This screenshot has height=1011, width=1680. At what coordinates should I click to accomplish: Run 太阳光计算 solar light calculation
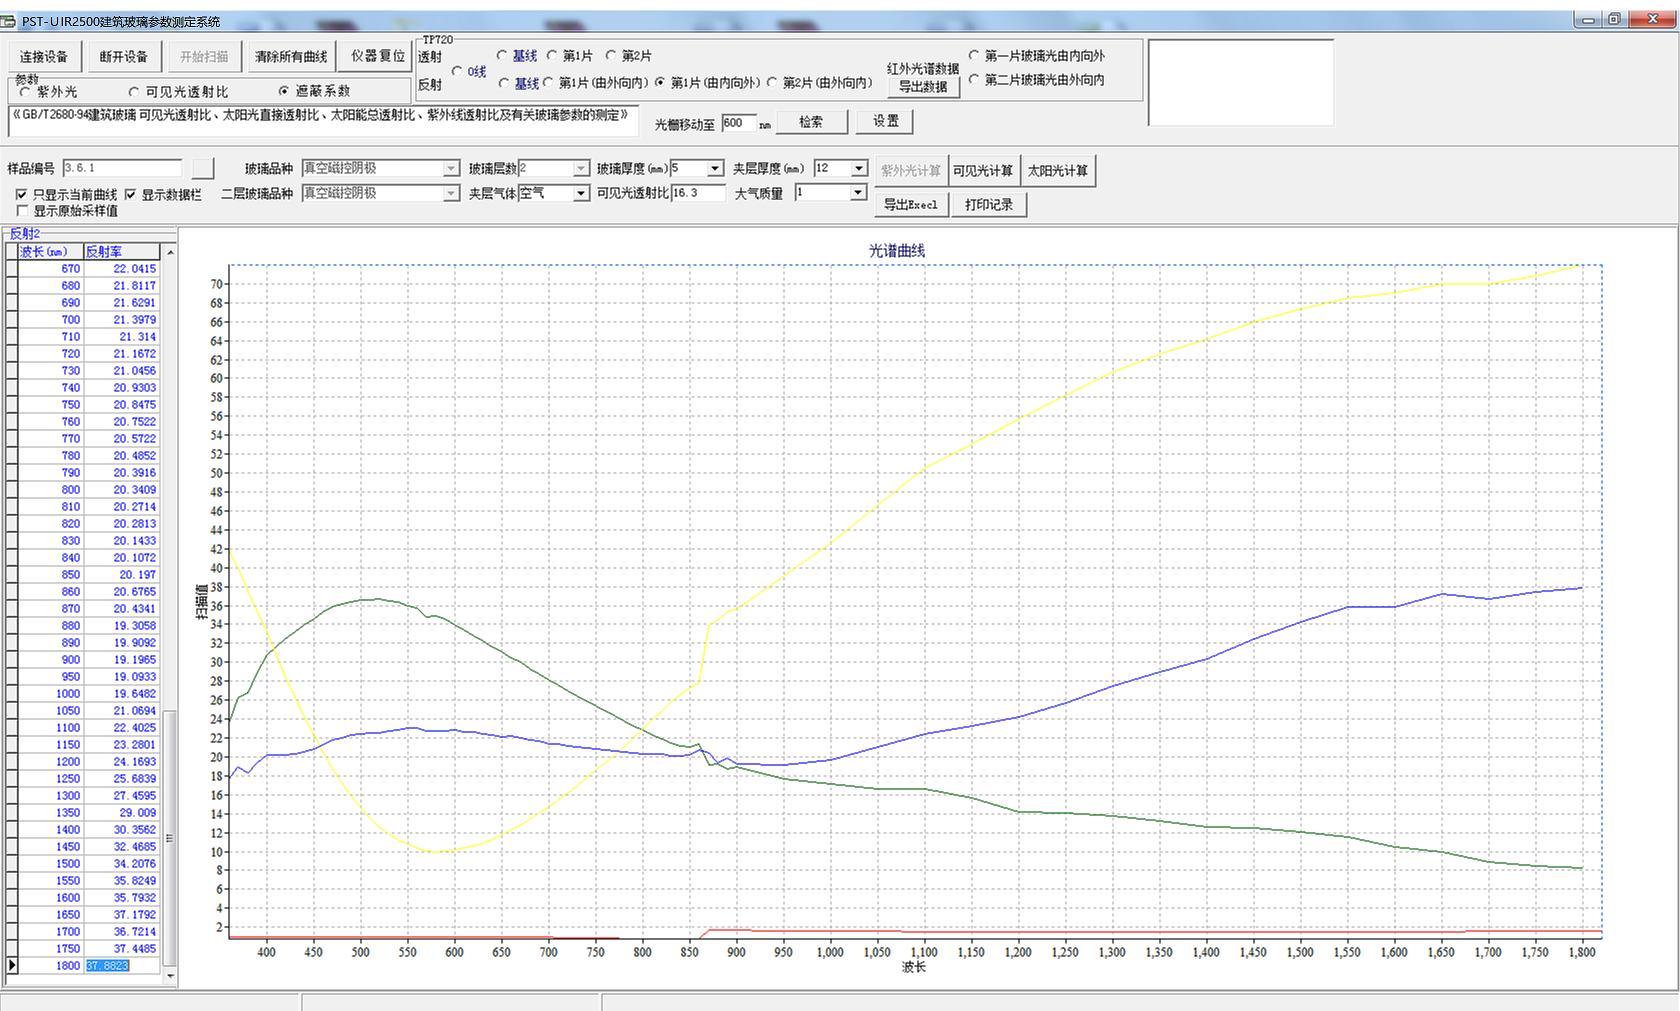1058,171
